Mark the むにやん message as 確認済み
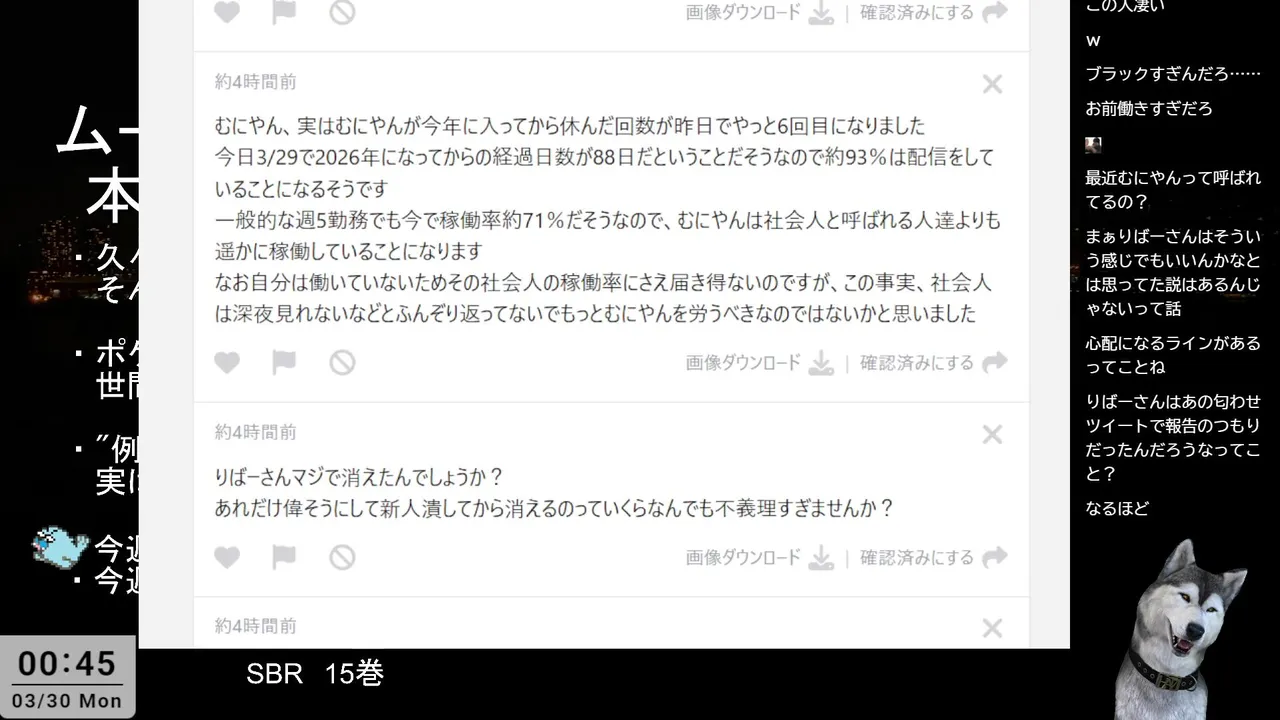Screen dimensions: 1280x720 [934, 363]
